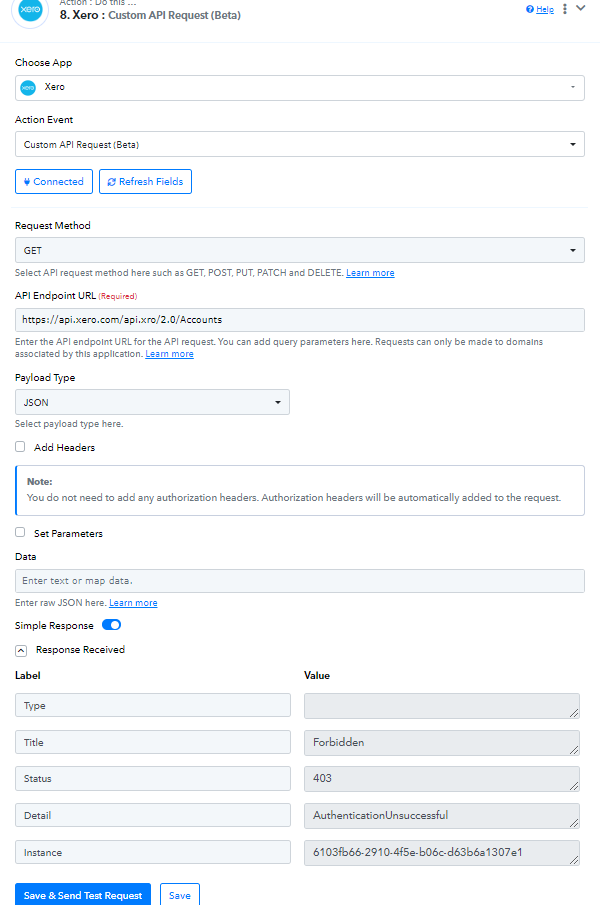Open the Help question mark icon
The image size is (600, 905).
click(x=530, y=9)
